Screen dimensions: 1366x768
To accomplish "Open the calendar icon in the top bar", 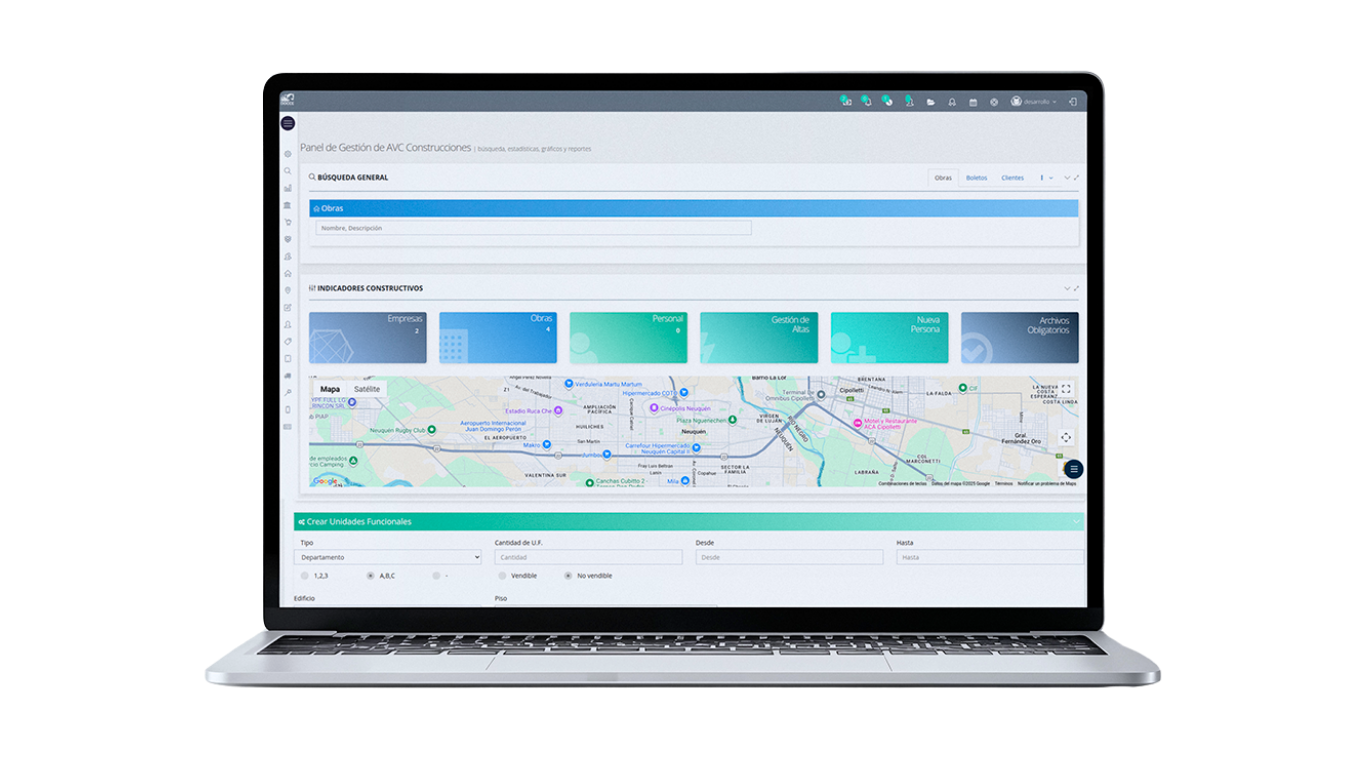I will 973,102.
